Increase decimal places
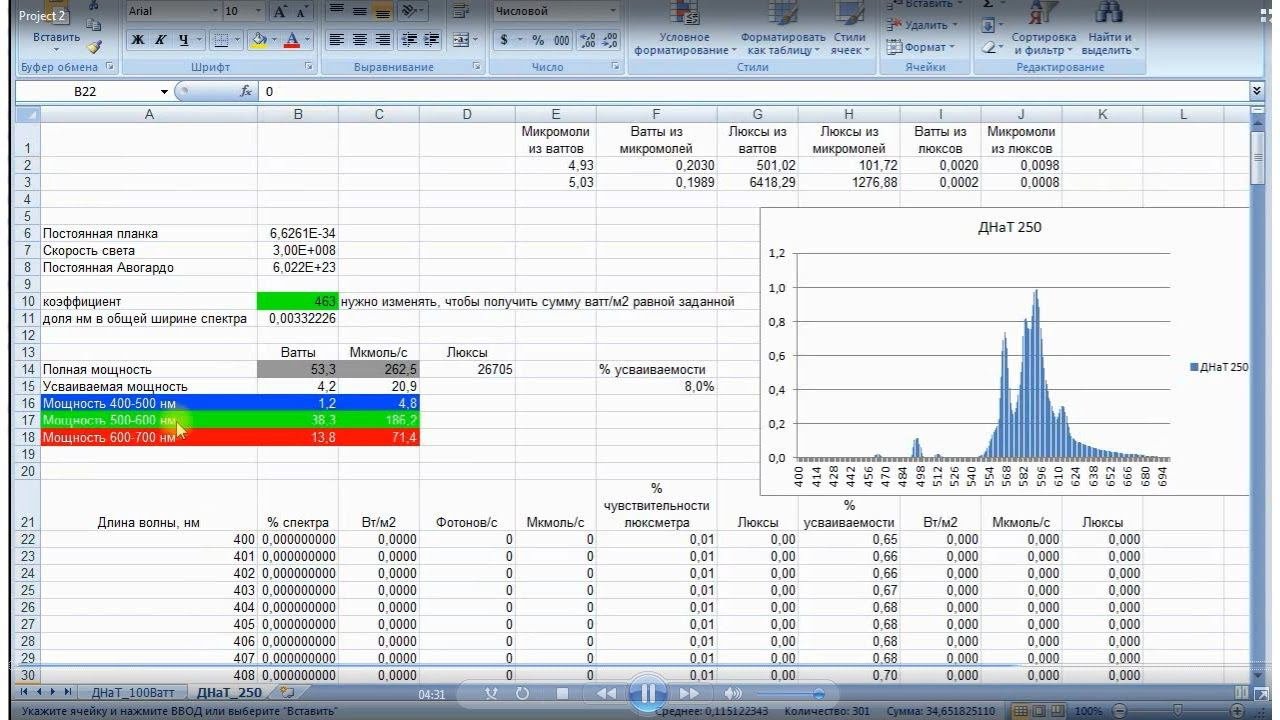This screenshot has width=1280, height=720. [588, 40]
